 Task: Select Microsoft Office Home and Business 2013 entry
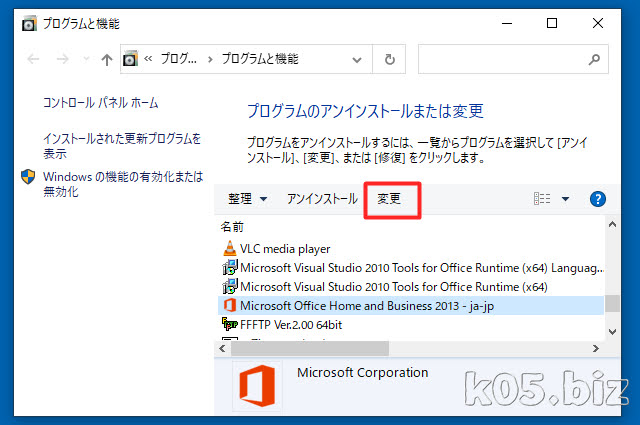click(411, 306)
